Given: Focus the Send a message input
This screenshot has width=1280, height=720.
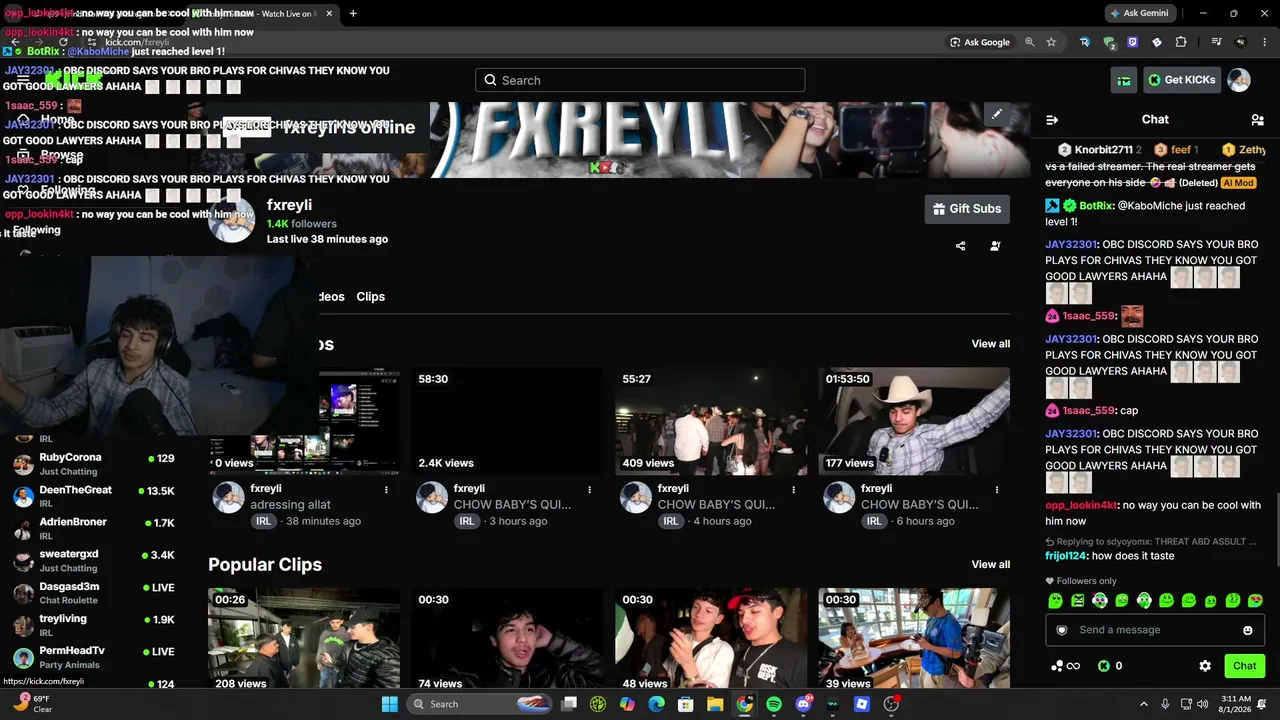Looking at the screenshot, I should tap(1155, 630).
